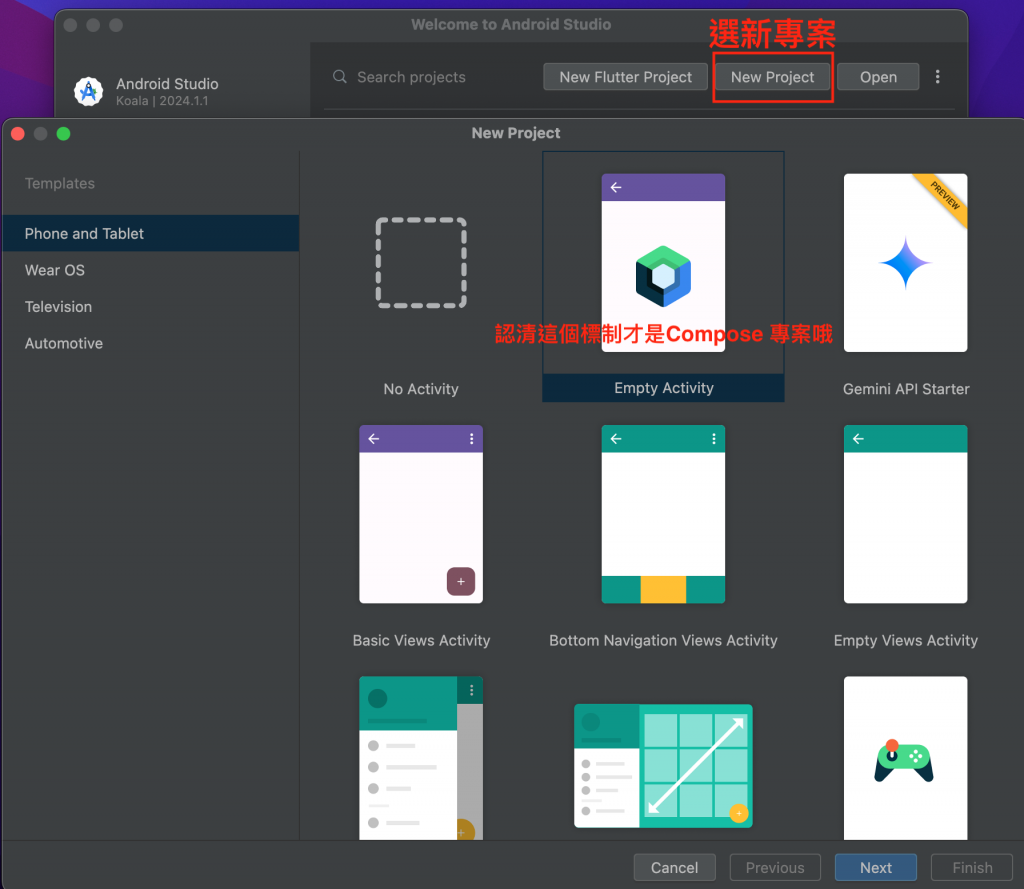
Task: Click the Gemini sparkle star icon
Action: click(905, 263)
